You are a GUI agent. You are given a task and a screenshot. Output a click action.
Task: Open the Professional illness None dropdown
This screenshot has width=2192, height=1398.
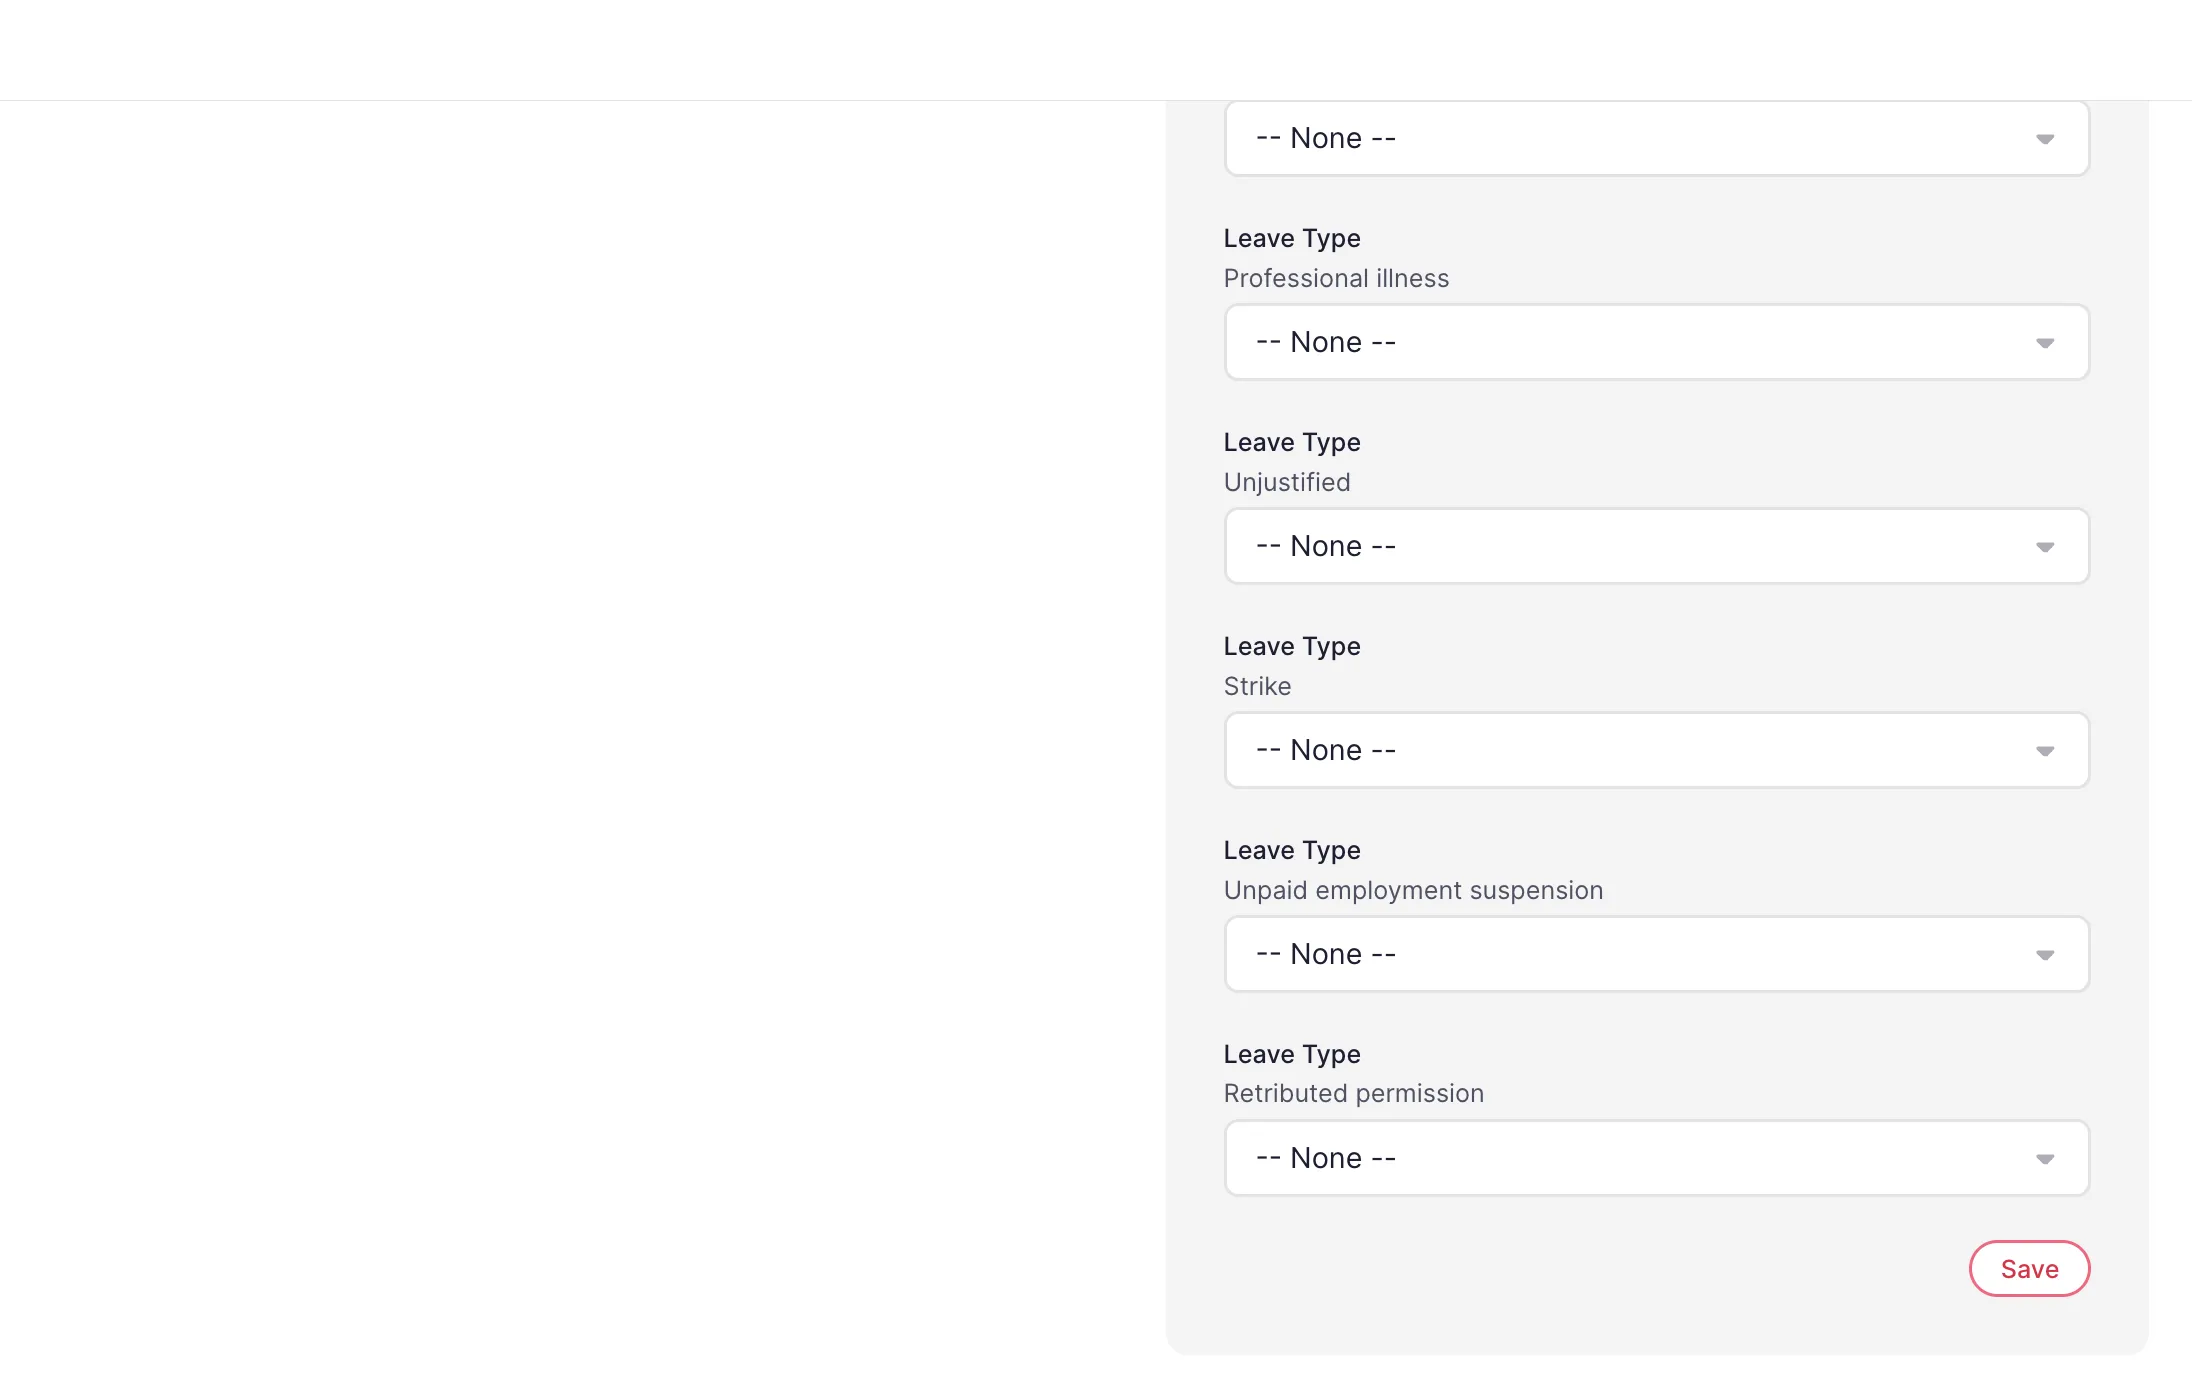click(x=1656, y=342)
